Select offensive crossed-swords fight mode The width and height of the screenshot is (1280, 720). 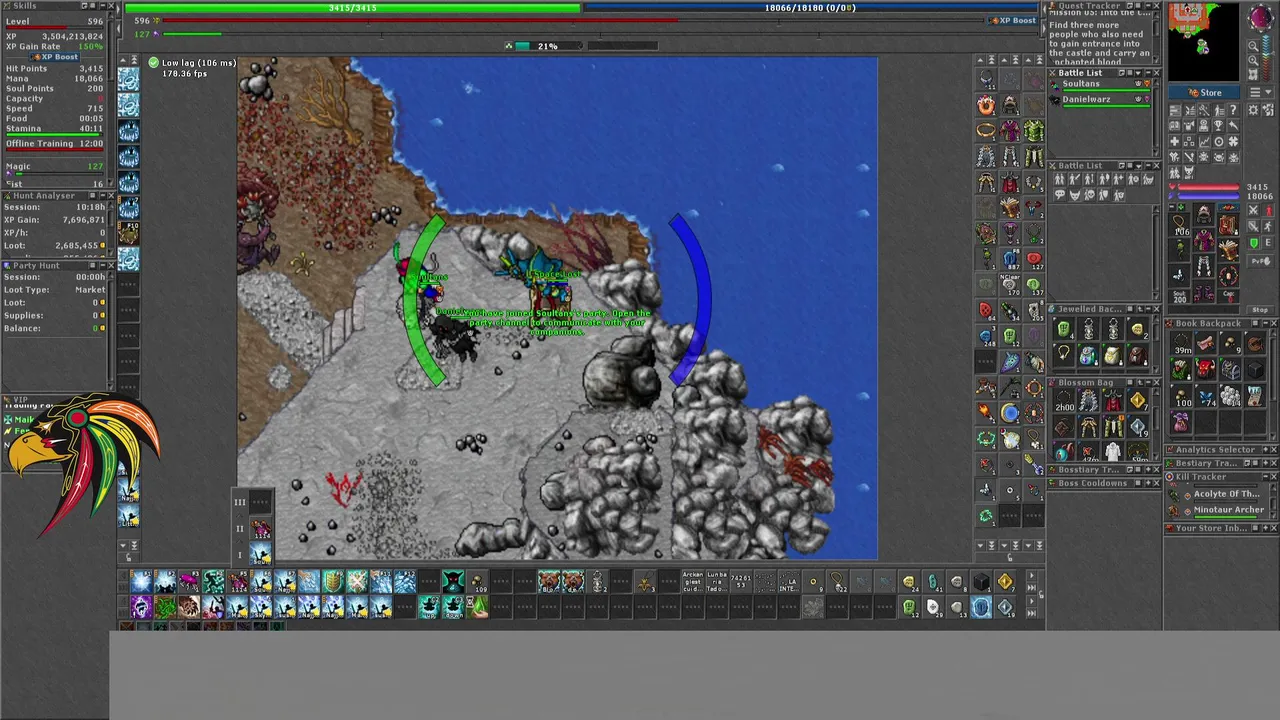[1254, 210]
